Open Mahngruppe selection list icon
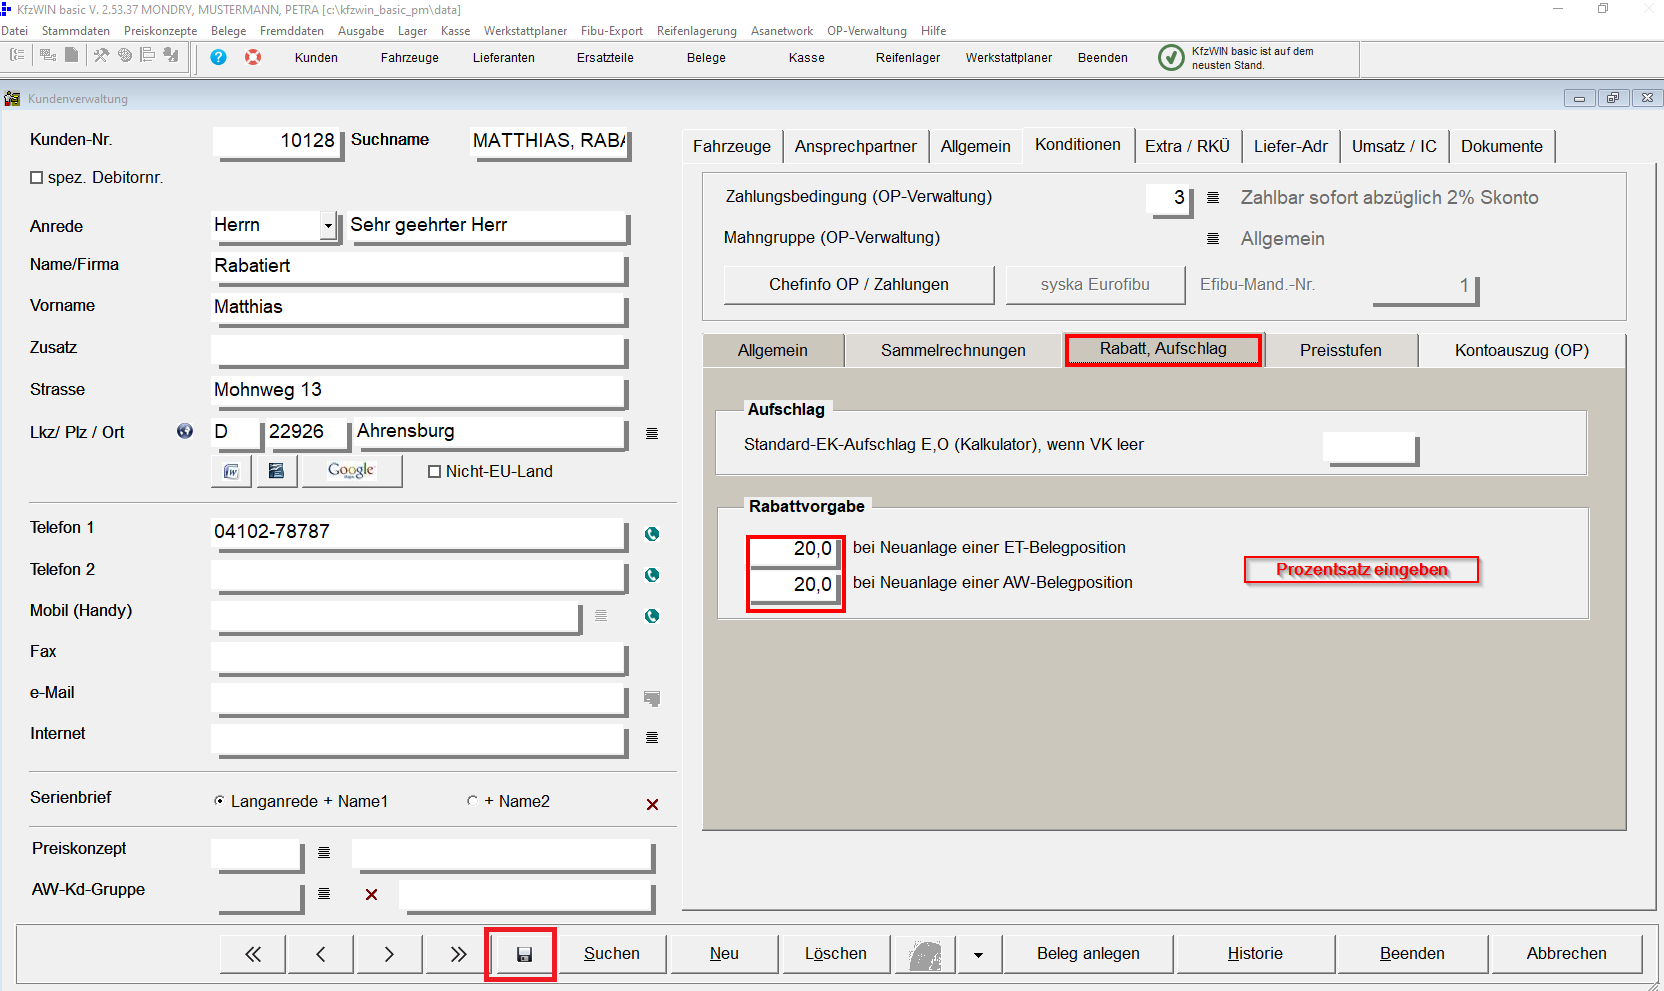 (1213, 239)
